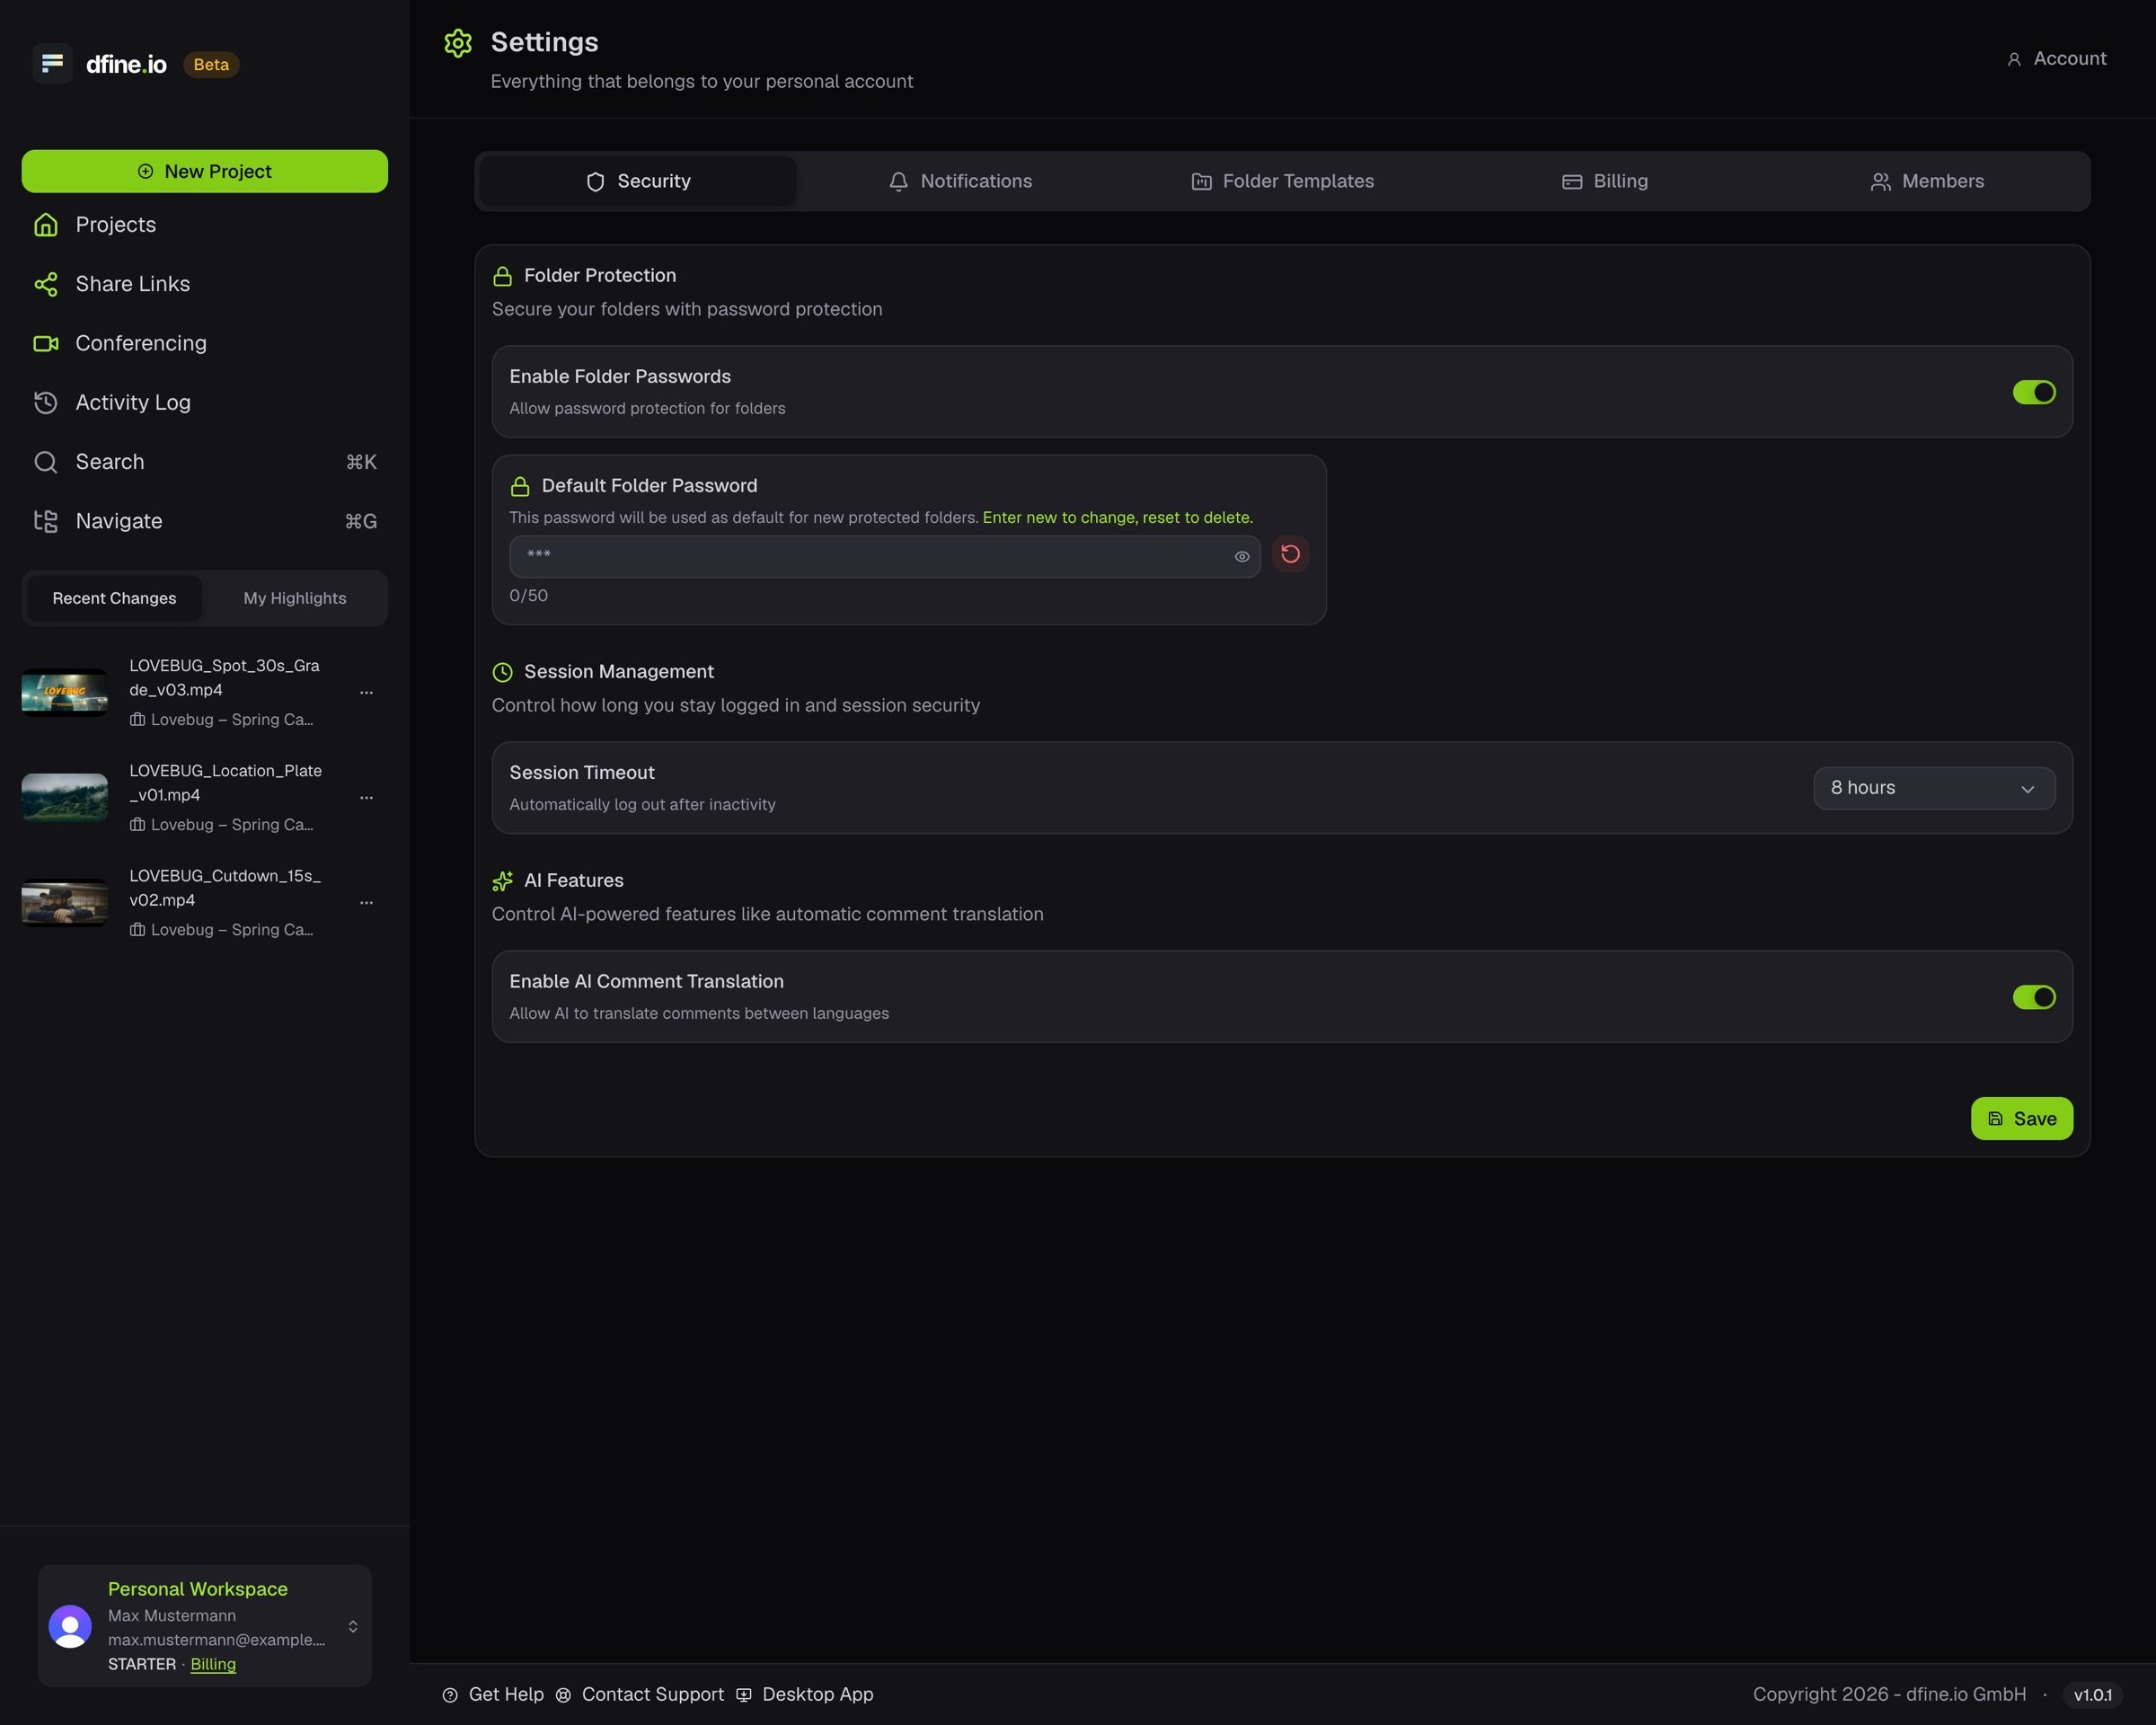Toggle Enable Folder Passwords switch
The image size is (2156, 1725).
pos(2034,392)
